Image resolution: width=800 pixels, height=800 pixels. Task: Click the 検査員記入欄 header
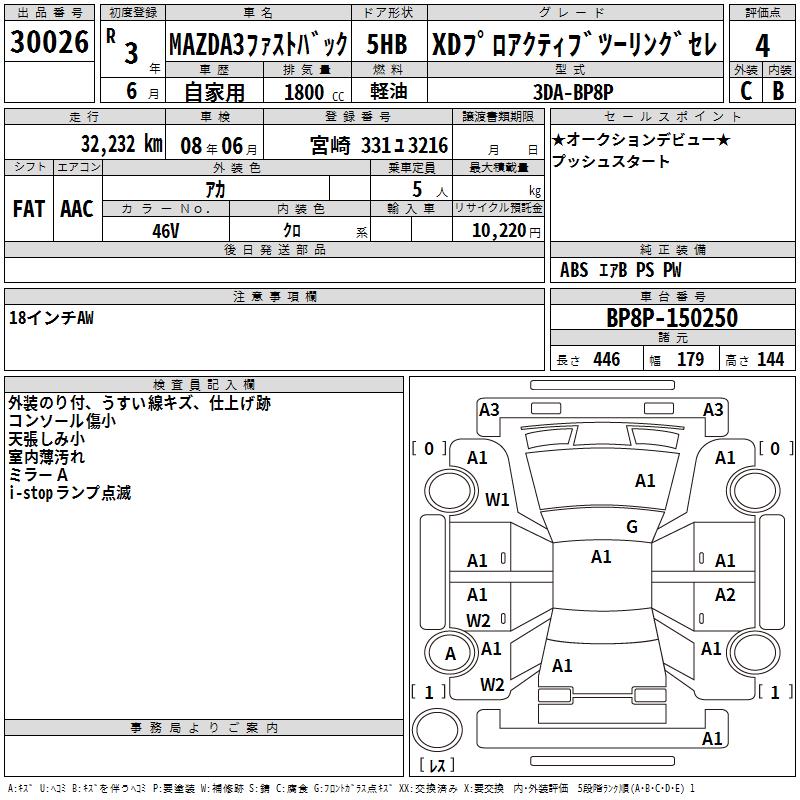point(204,385)
